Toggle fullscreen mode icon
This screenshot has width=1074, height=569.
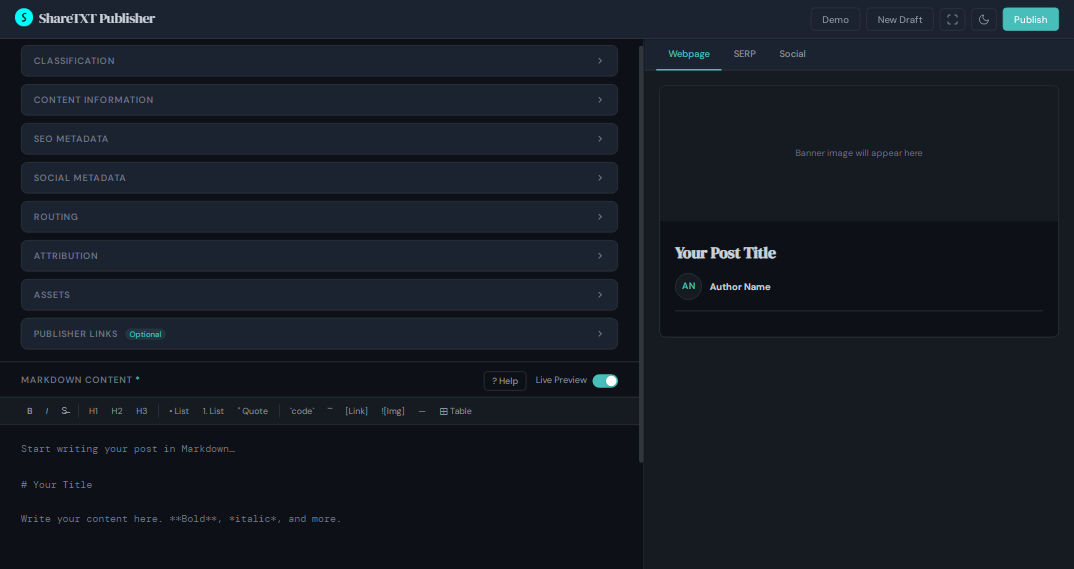click(952, 19)
